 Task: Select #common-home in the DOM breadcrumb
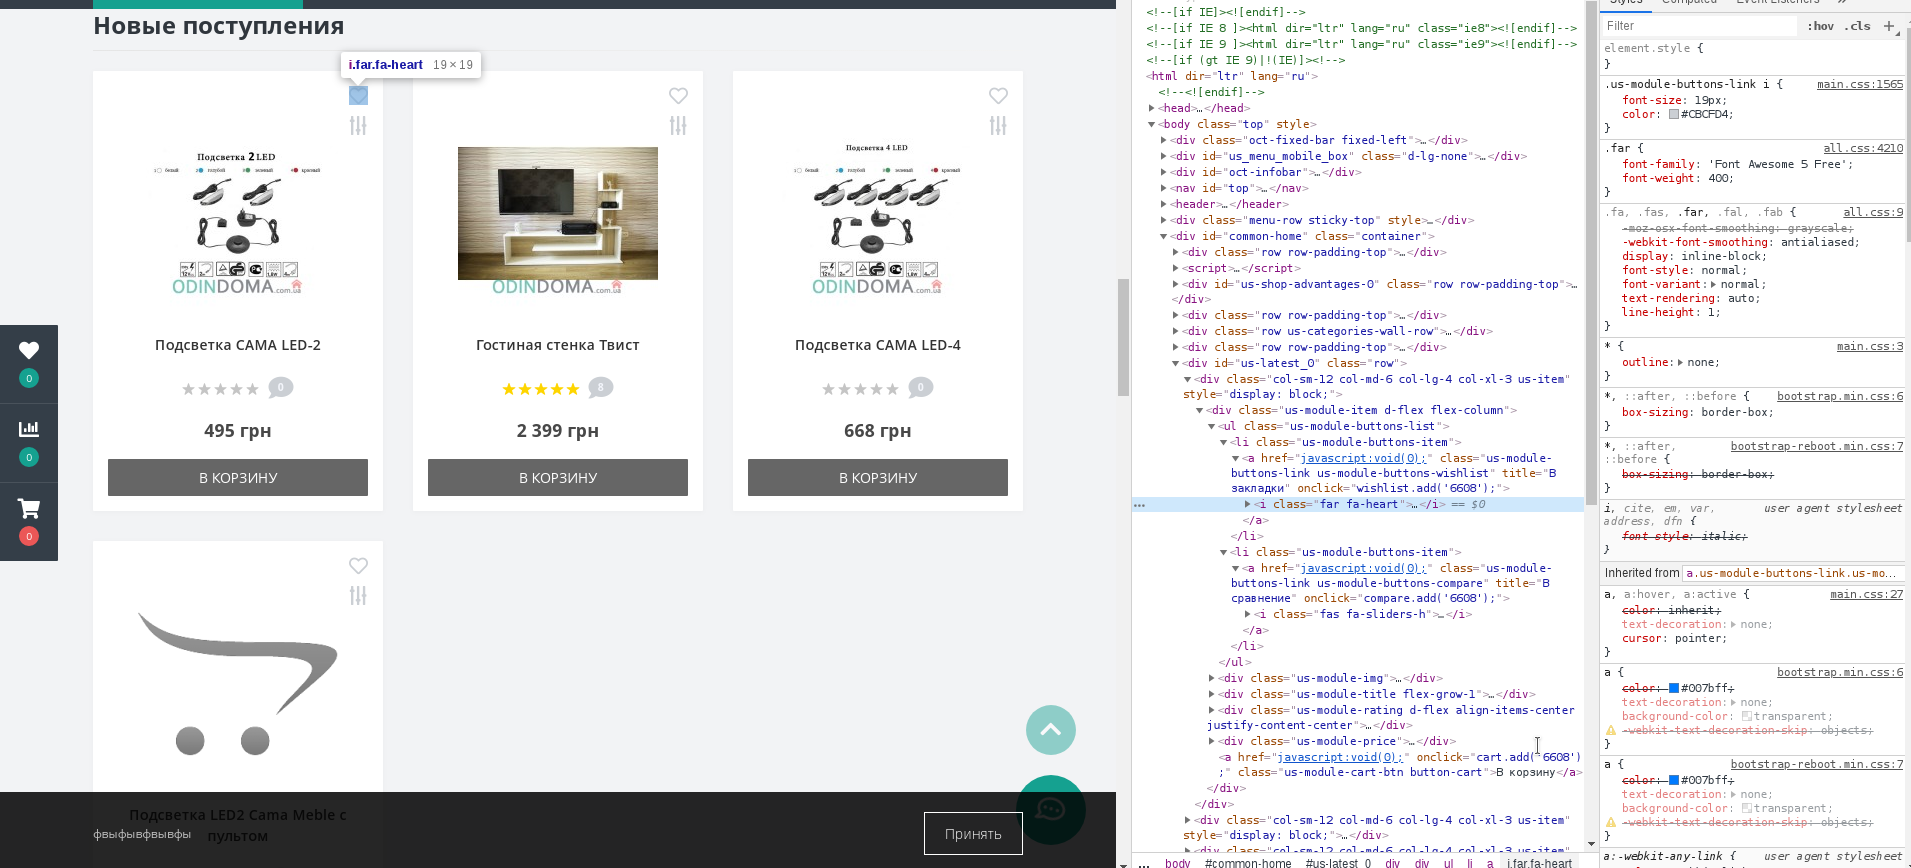(x=1247, y=862)
